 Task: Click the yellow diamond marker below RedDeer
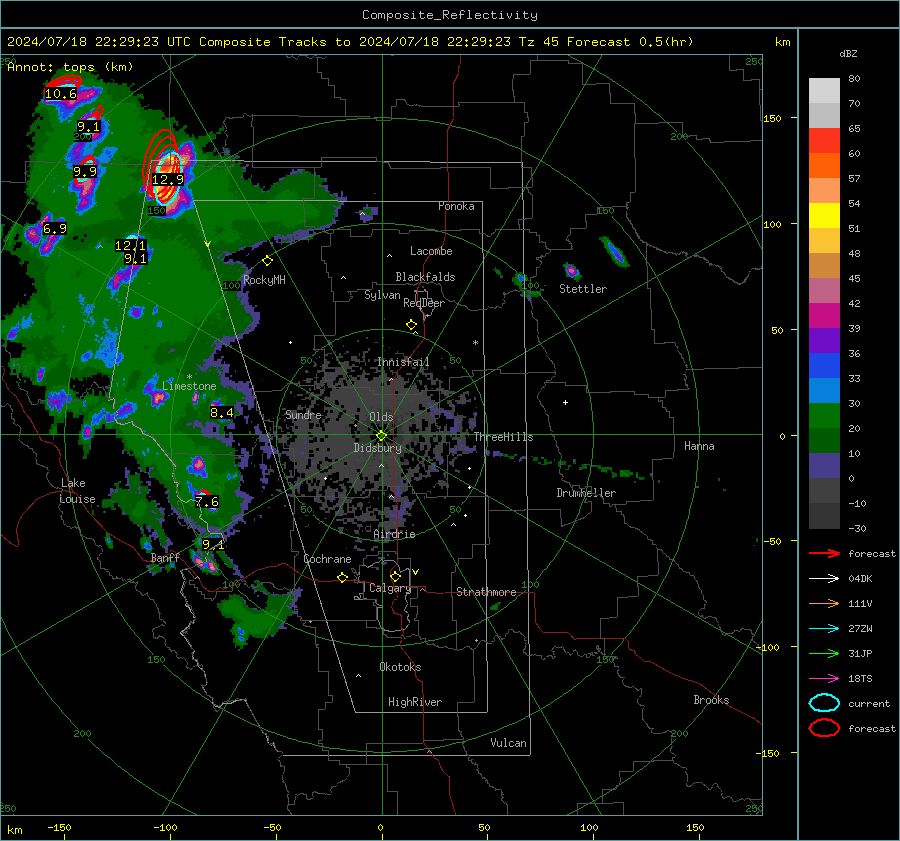411,325
